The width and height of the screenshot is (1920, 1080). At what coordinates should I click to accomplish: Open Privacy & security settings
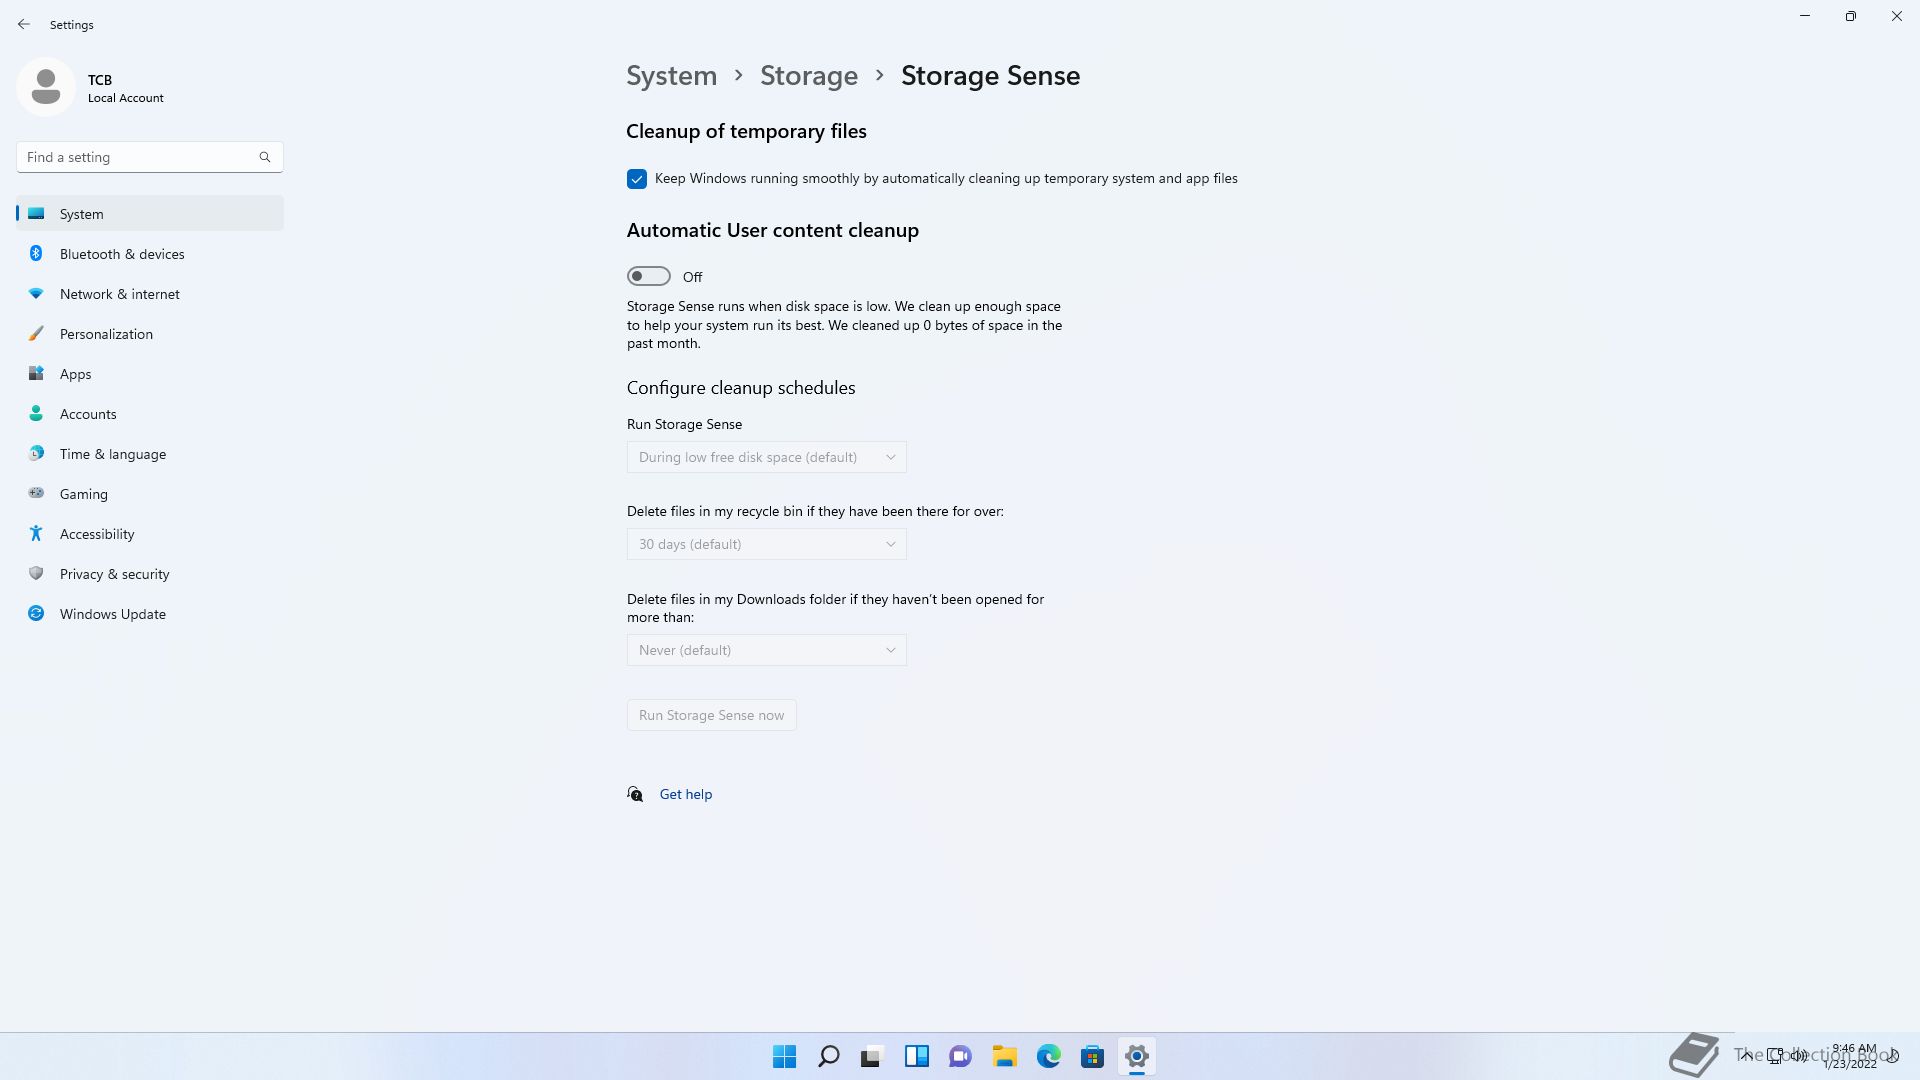click(x=150, y=573)
